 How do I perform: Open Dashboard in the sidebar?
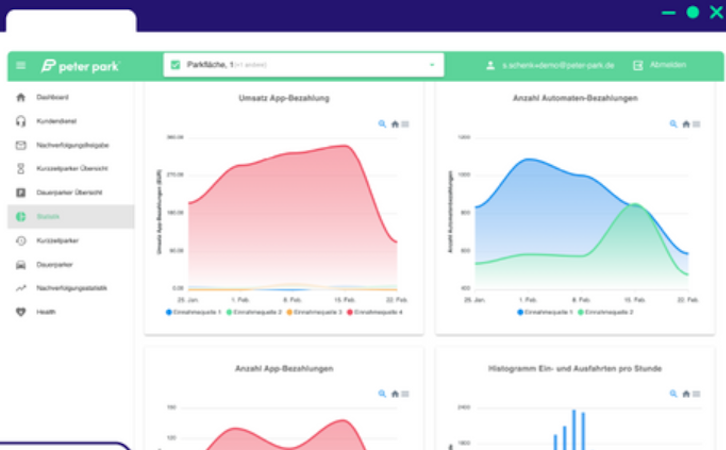click(52, 97)
